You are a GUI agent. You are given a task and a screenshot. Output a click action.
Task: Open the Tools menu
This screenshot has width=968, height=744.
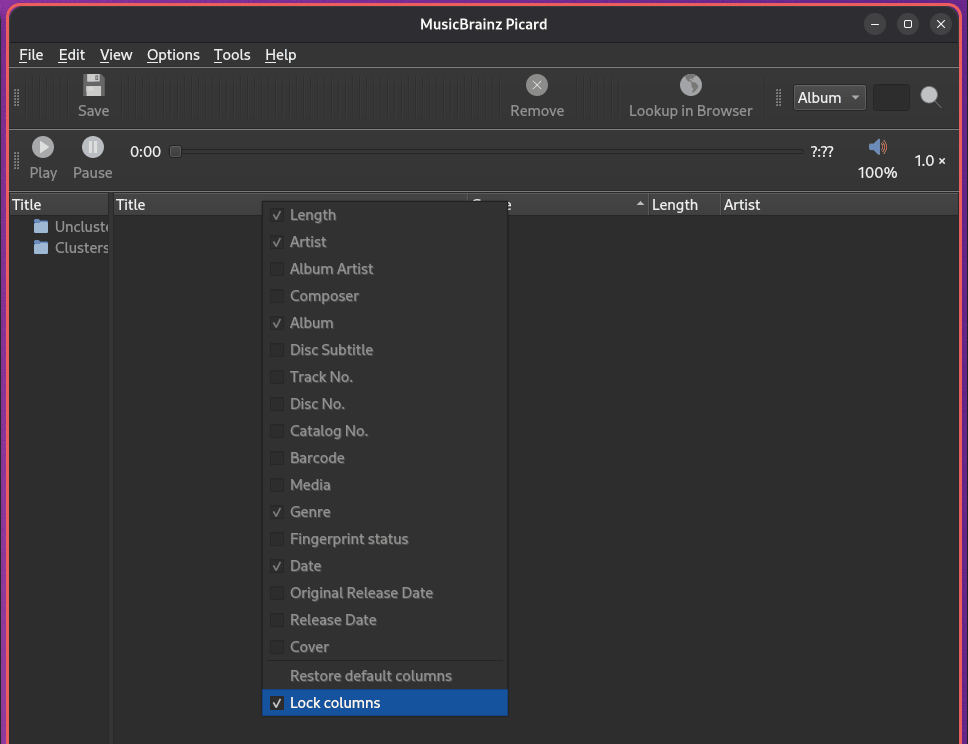pos(232,55)
